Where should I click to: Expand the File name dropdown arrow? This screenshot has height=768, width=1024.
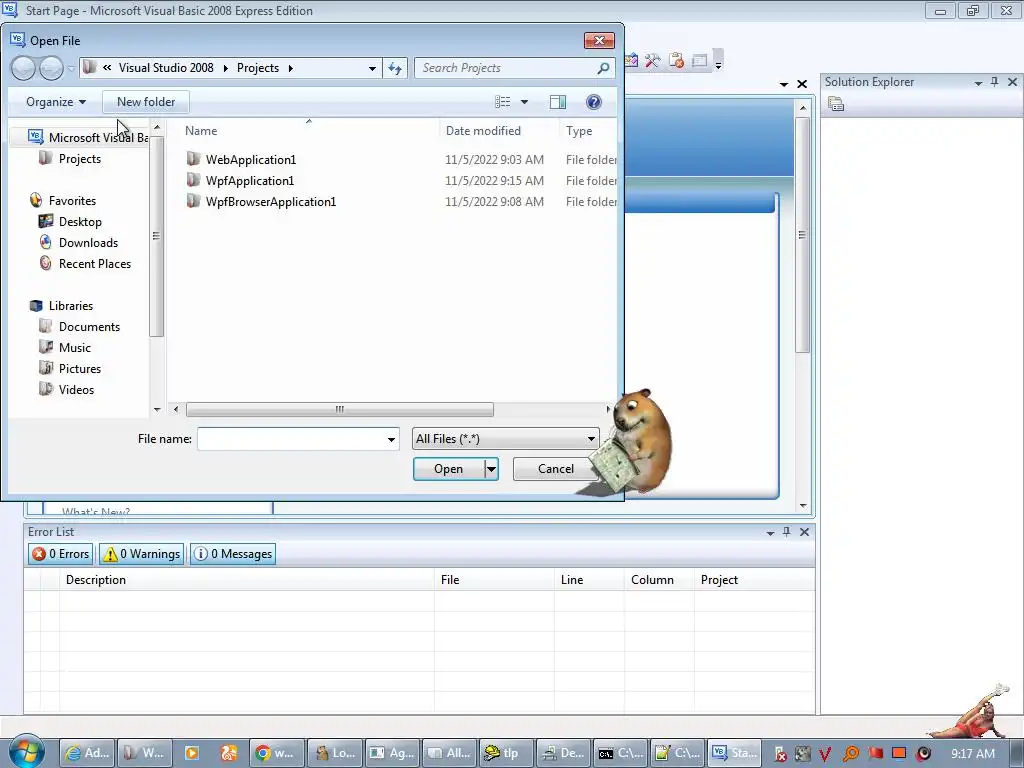[391, 439]
